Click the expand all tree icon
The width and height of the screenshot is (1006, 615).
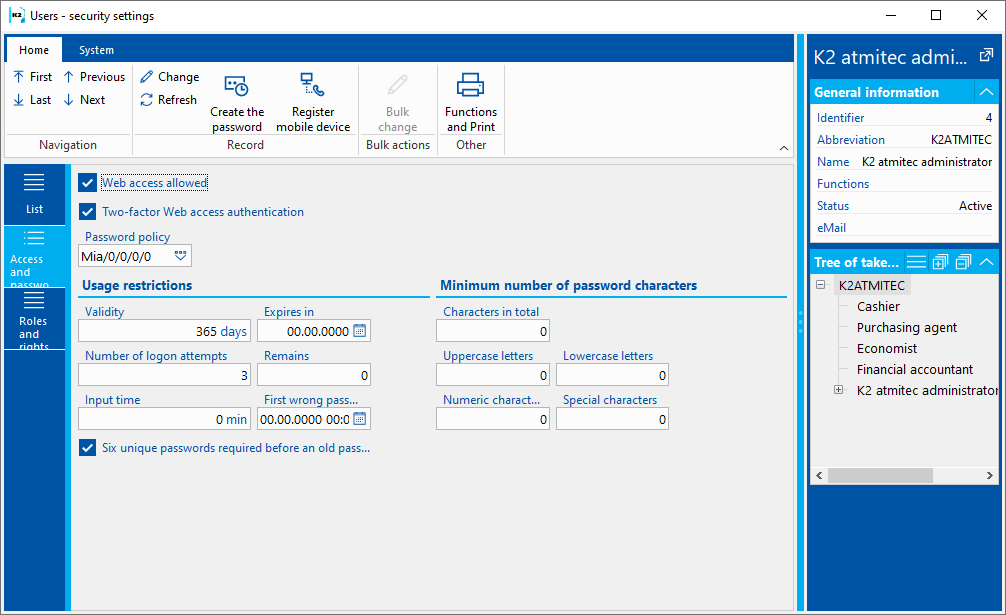pyautogui.click(x=941, y=262)
